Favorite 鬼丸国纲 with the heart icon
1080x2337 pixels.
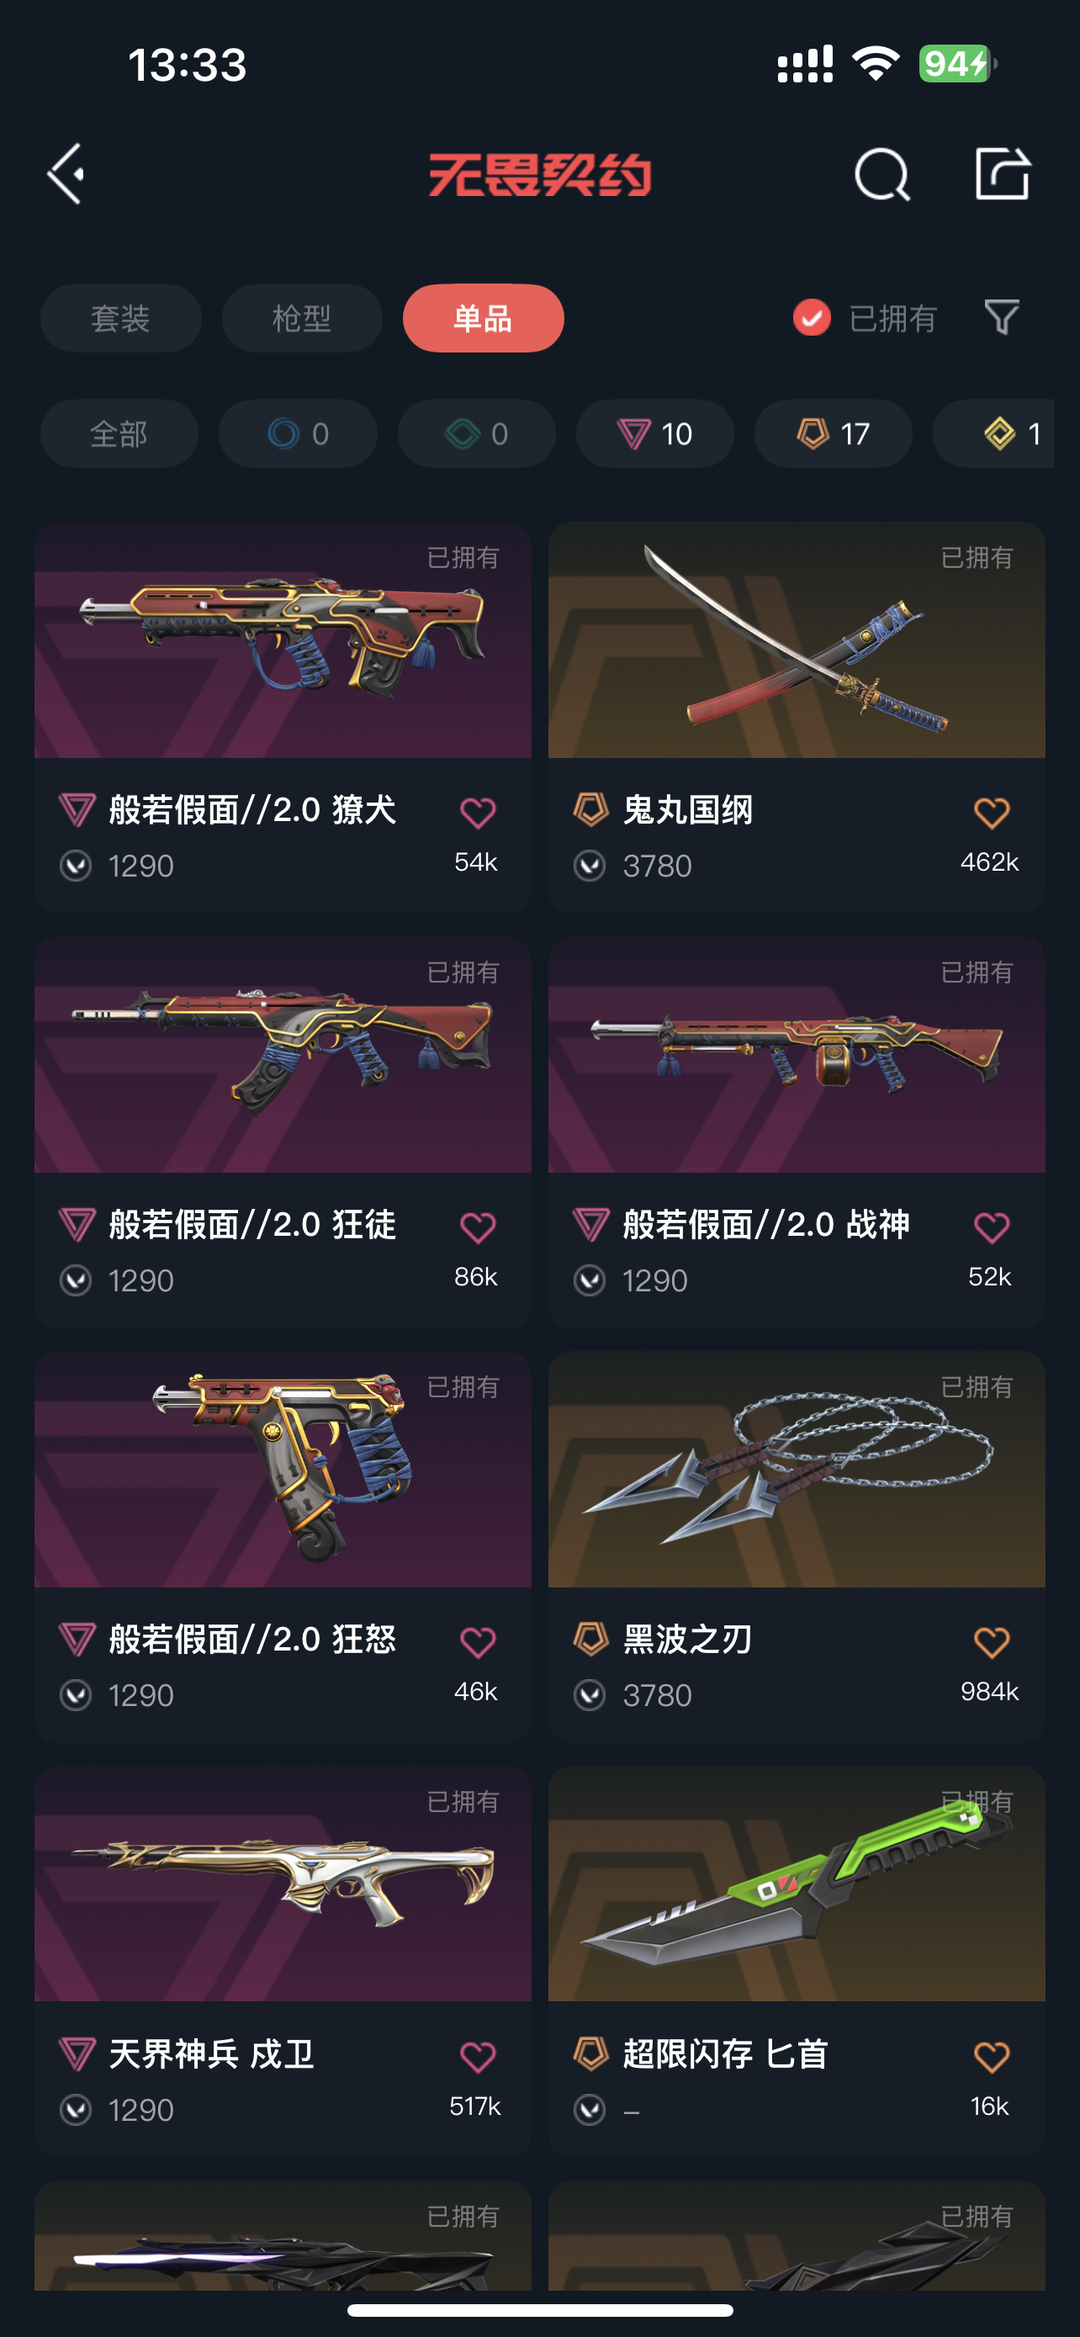pos(991,812)
